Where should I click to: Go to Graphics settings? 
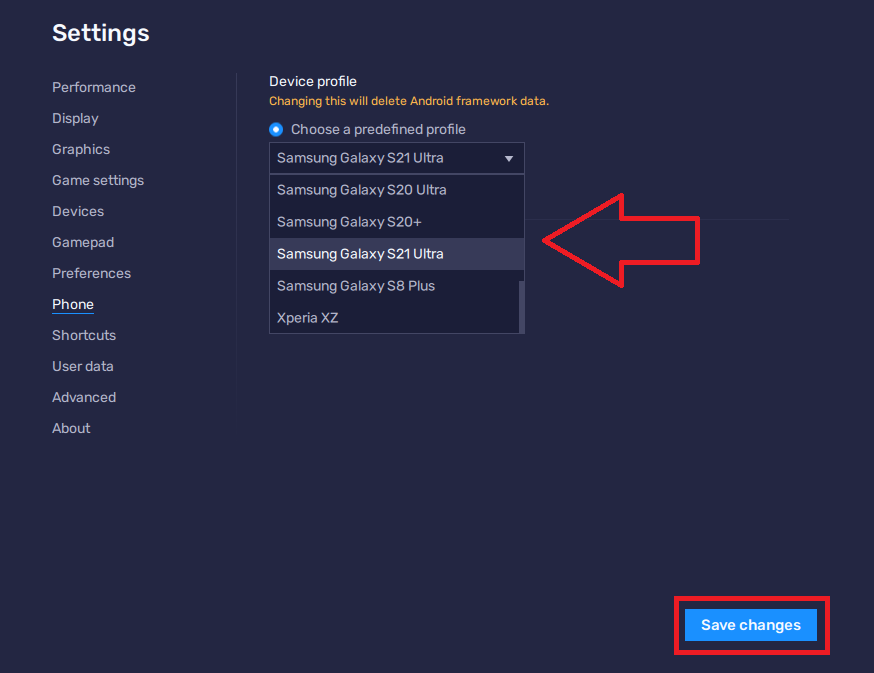81,149
